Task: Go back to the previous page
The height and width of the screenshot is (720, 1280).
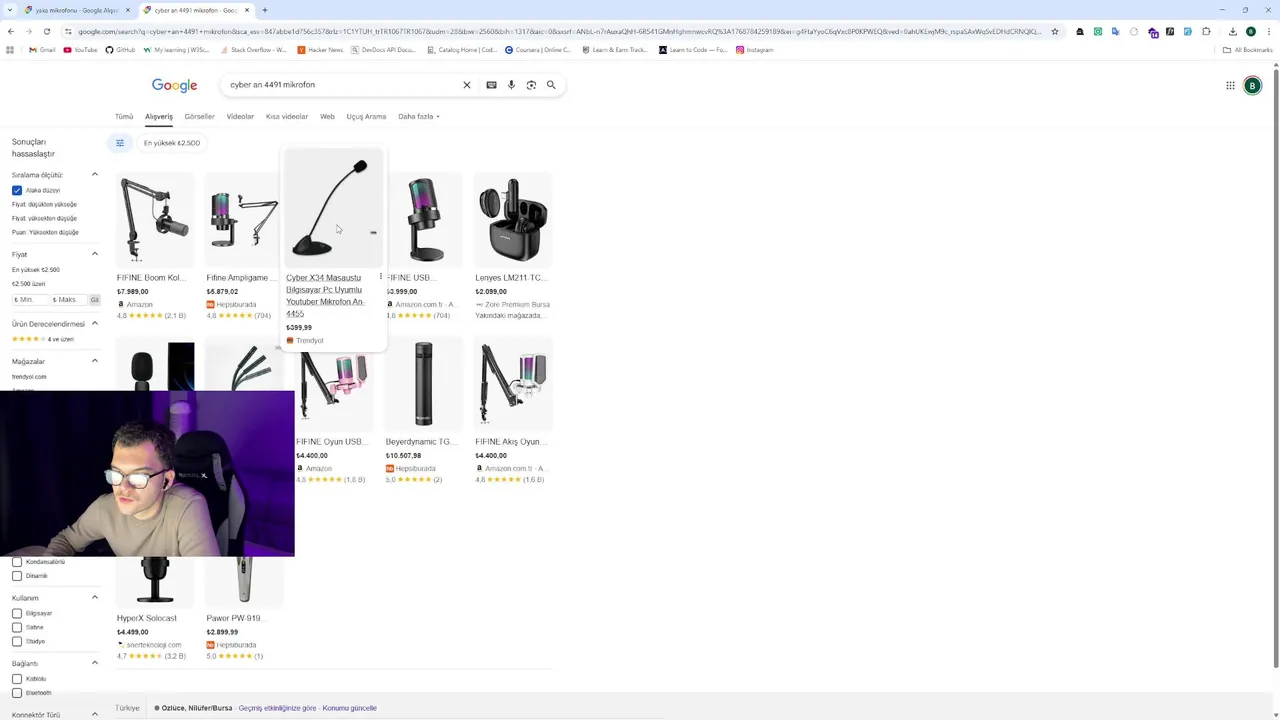Action: pyautogui.click(x=10, y=32)
